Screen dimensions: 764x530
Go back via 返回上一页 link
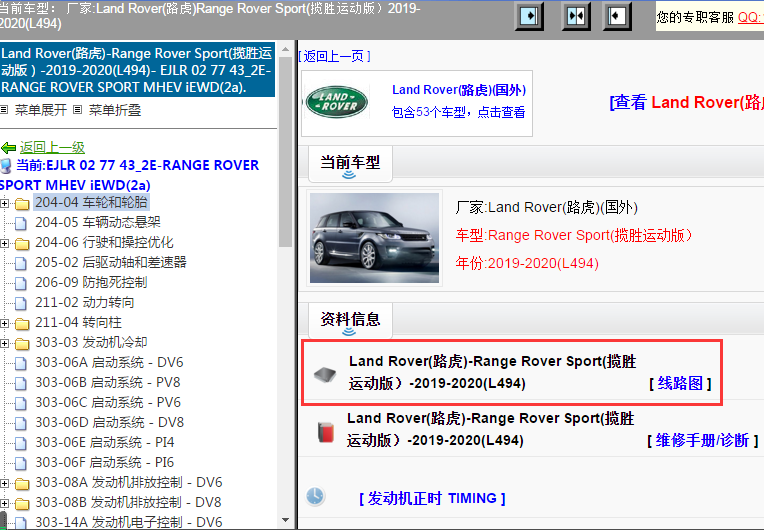(x=334, y=57)
